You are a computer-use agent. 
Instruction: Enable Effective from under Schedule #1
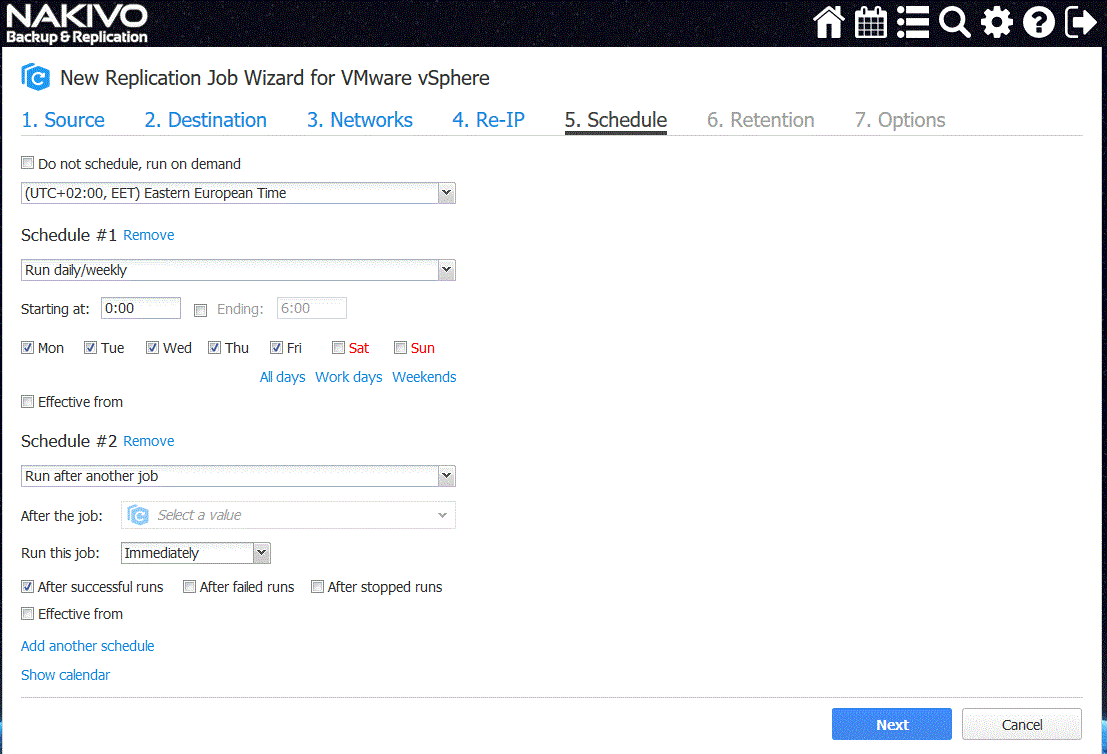tap(28, 402)
